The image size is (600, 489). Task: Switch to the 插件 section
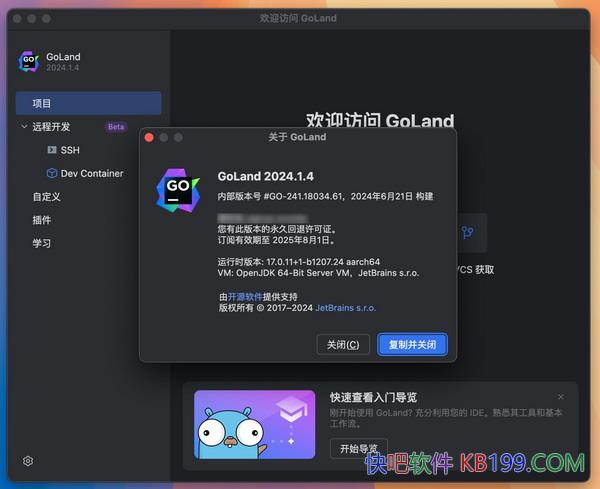(x=41, y=220)
